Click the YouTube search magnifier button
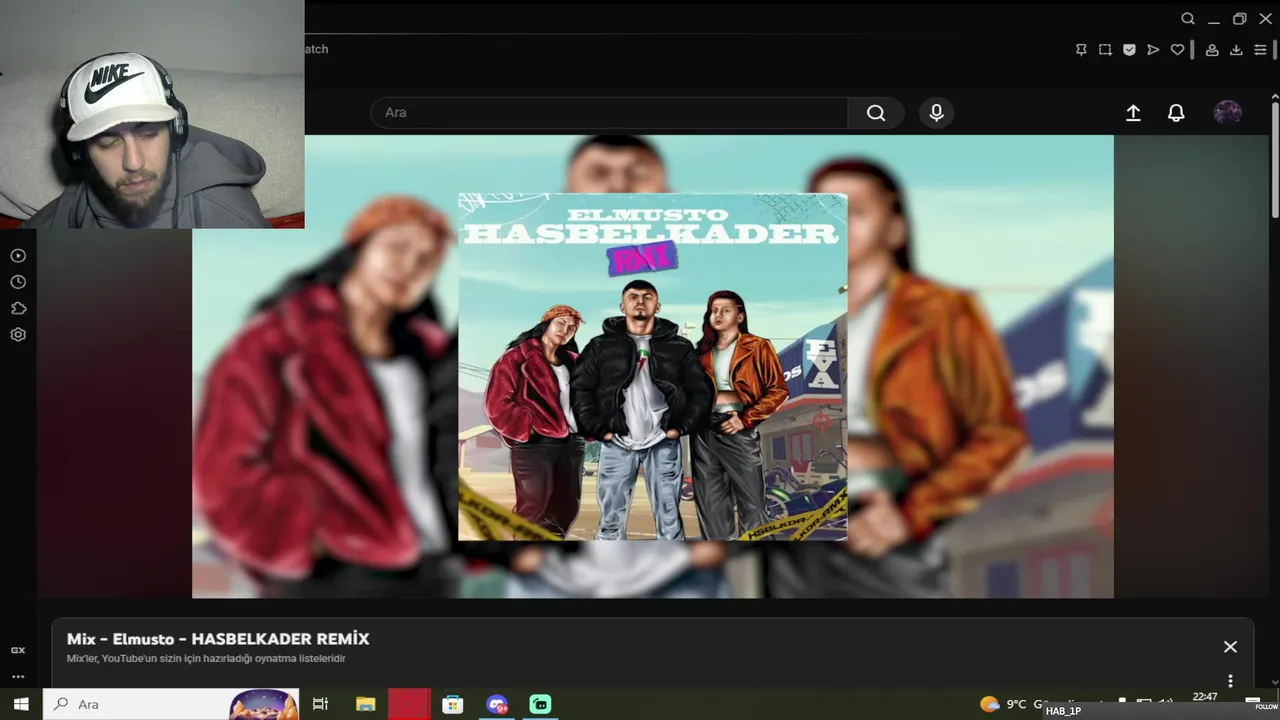1280x720 pixels. [x=876, y=113]
